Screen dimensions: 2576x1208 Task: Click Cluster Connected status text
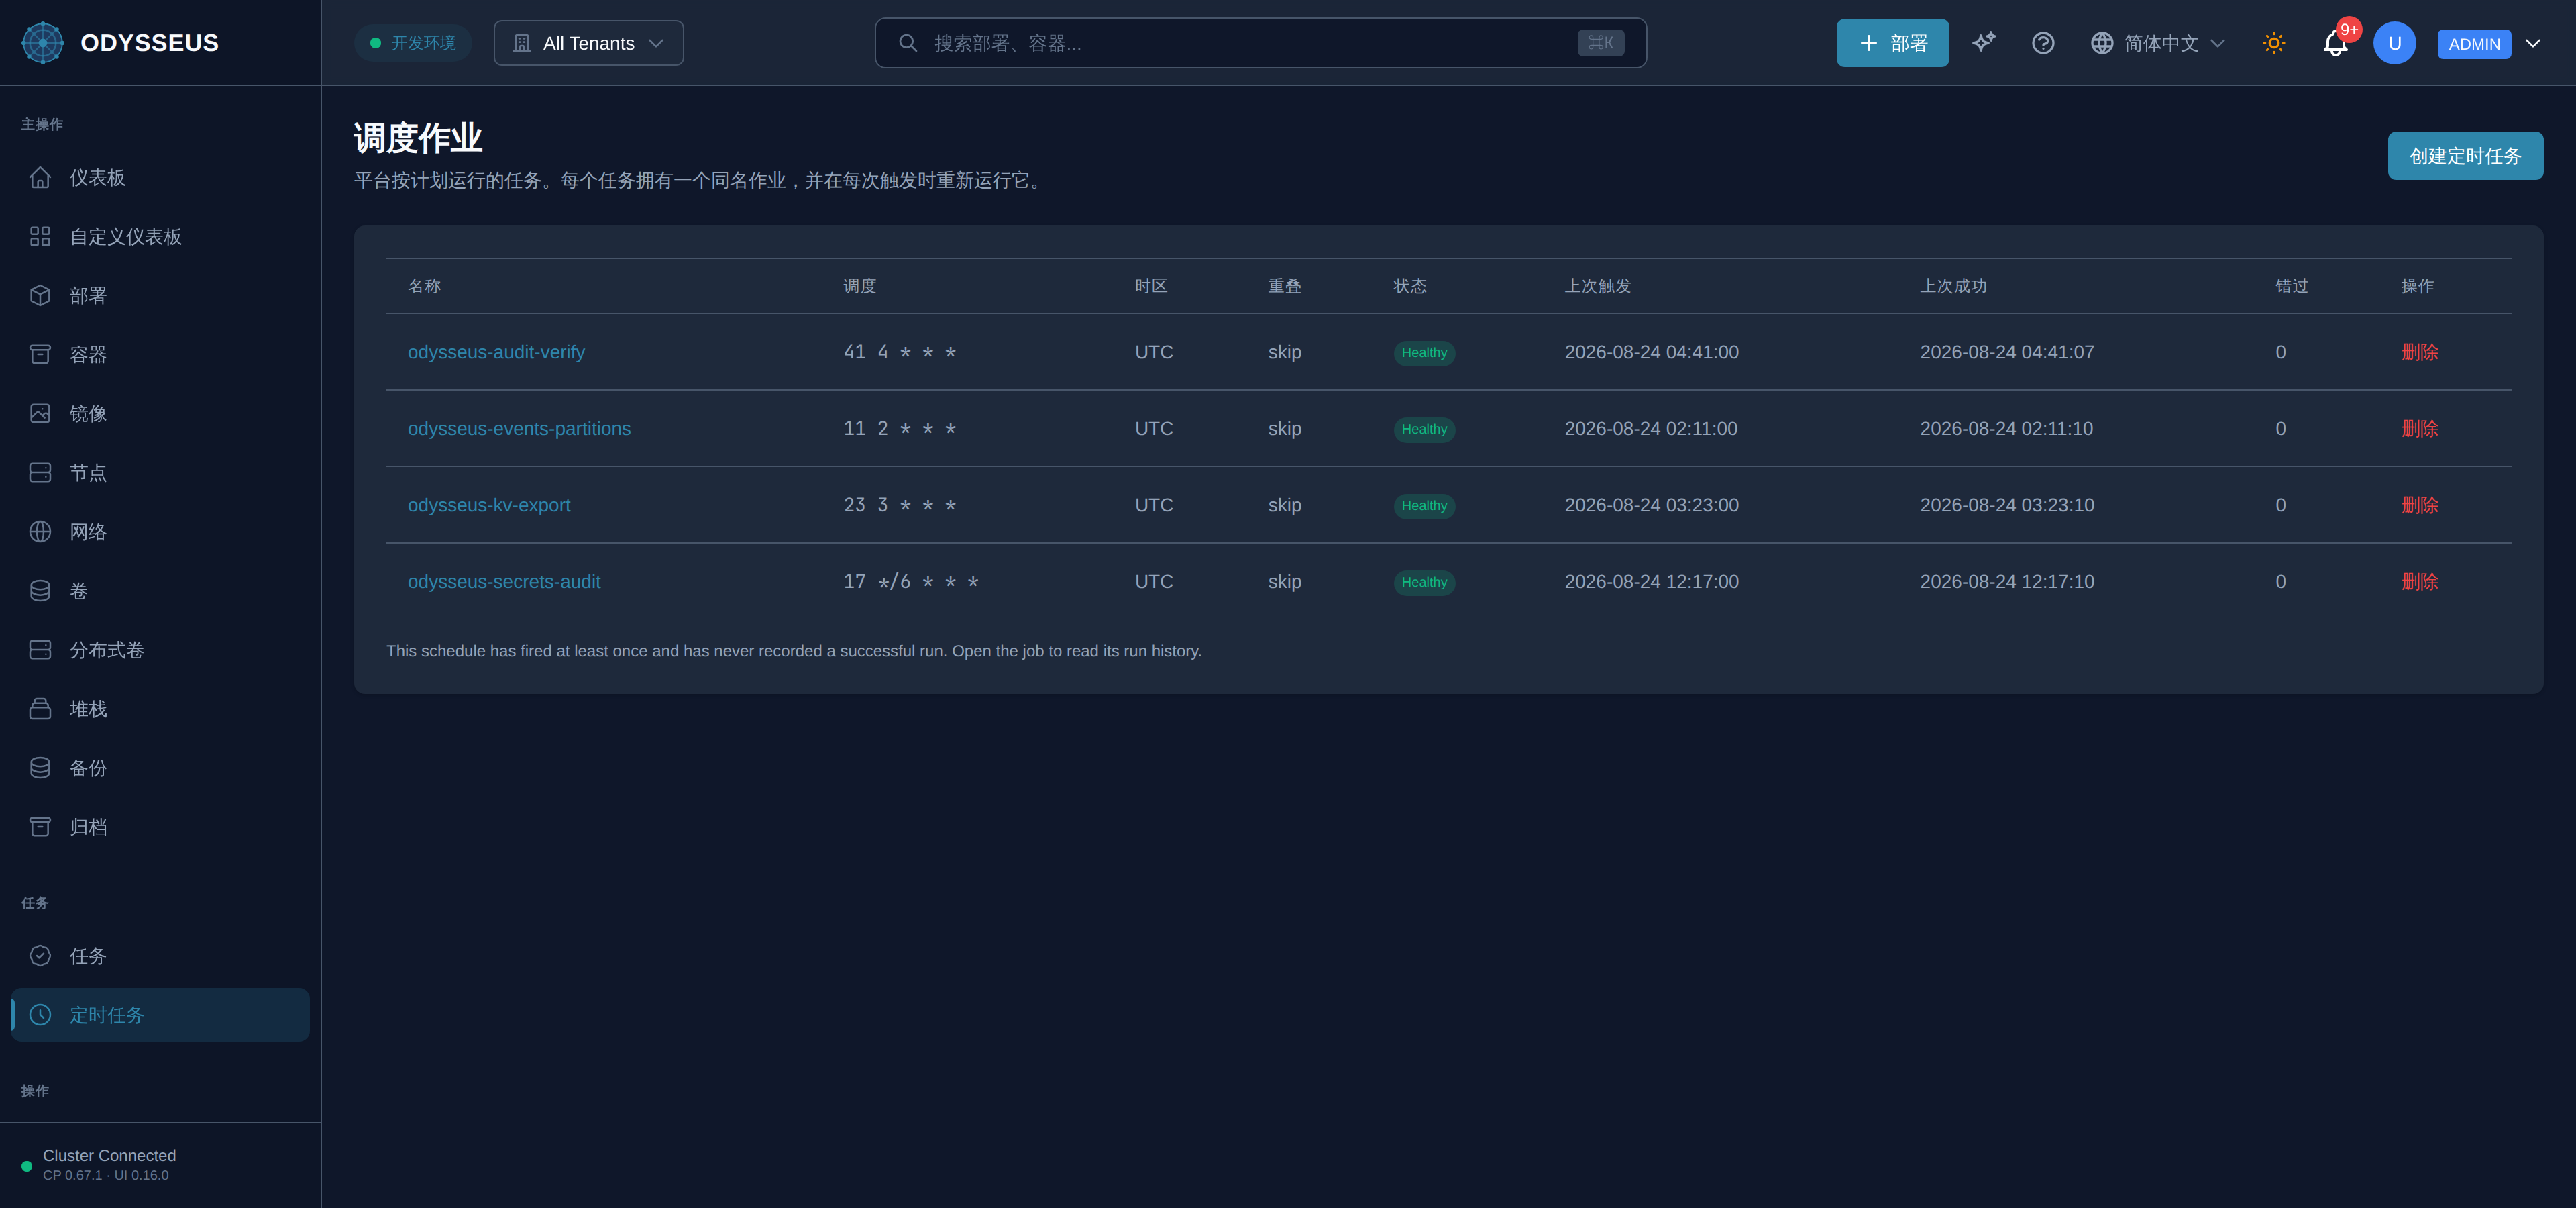point(109,1155)
